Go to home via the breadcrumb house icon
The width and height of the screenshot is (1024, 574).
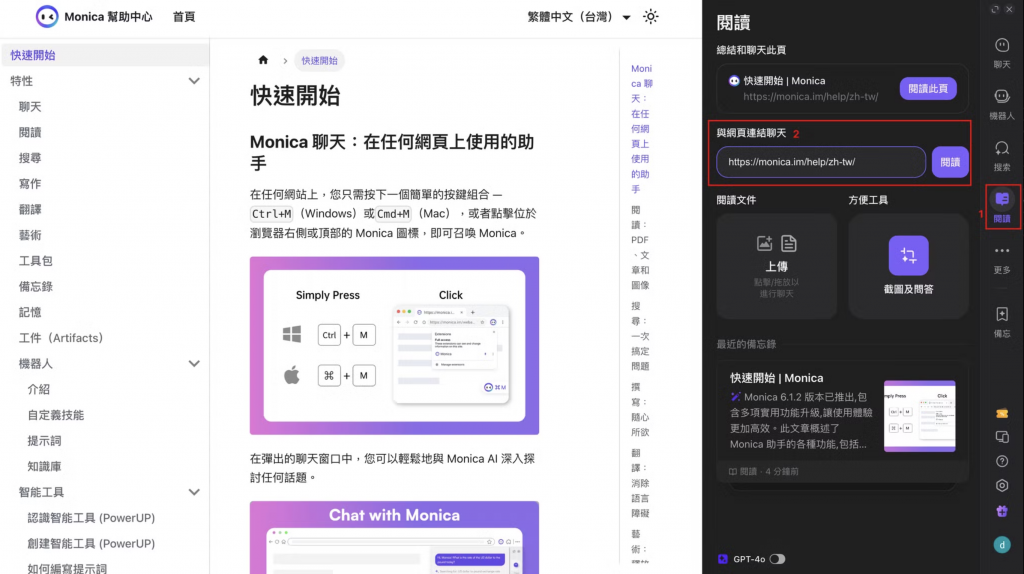coord(263,60)
